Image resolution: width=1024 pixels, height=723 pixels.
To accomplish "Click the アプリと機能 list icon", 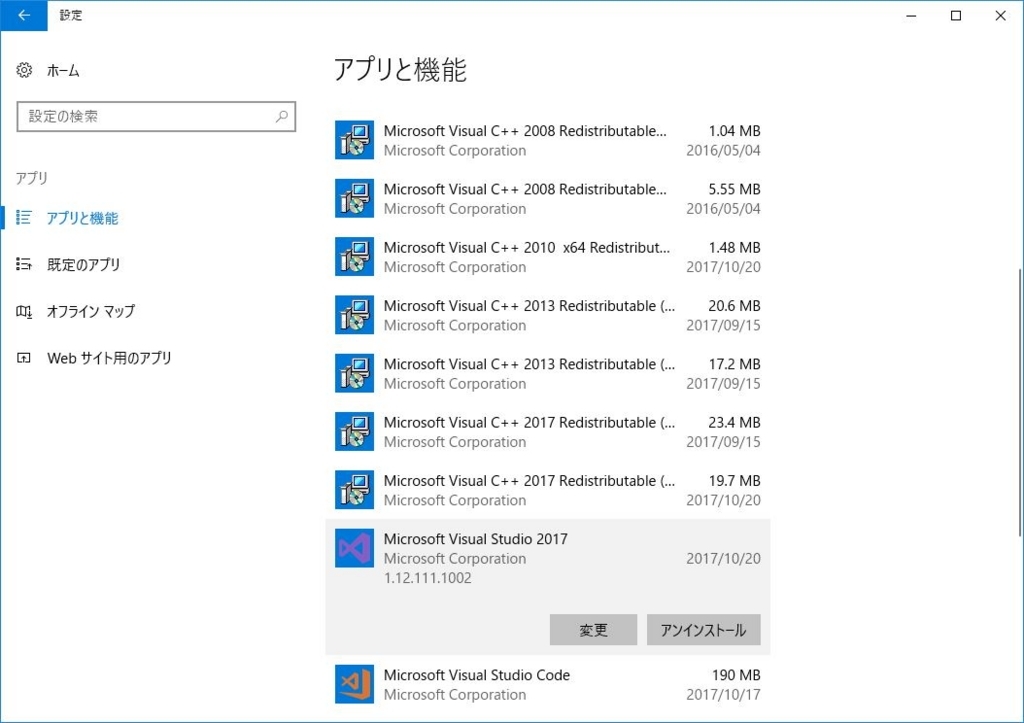I will [x=24, y=217].
